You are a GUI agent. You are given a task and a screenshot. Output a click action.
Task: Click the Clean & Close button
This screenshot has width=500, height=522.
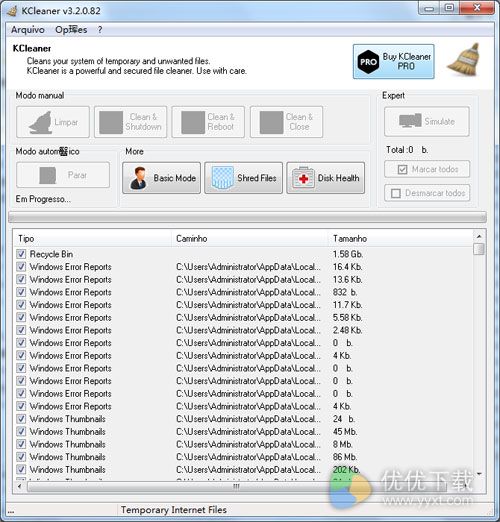(287, 122)
